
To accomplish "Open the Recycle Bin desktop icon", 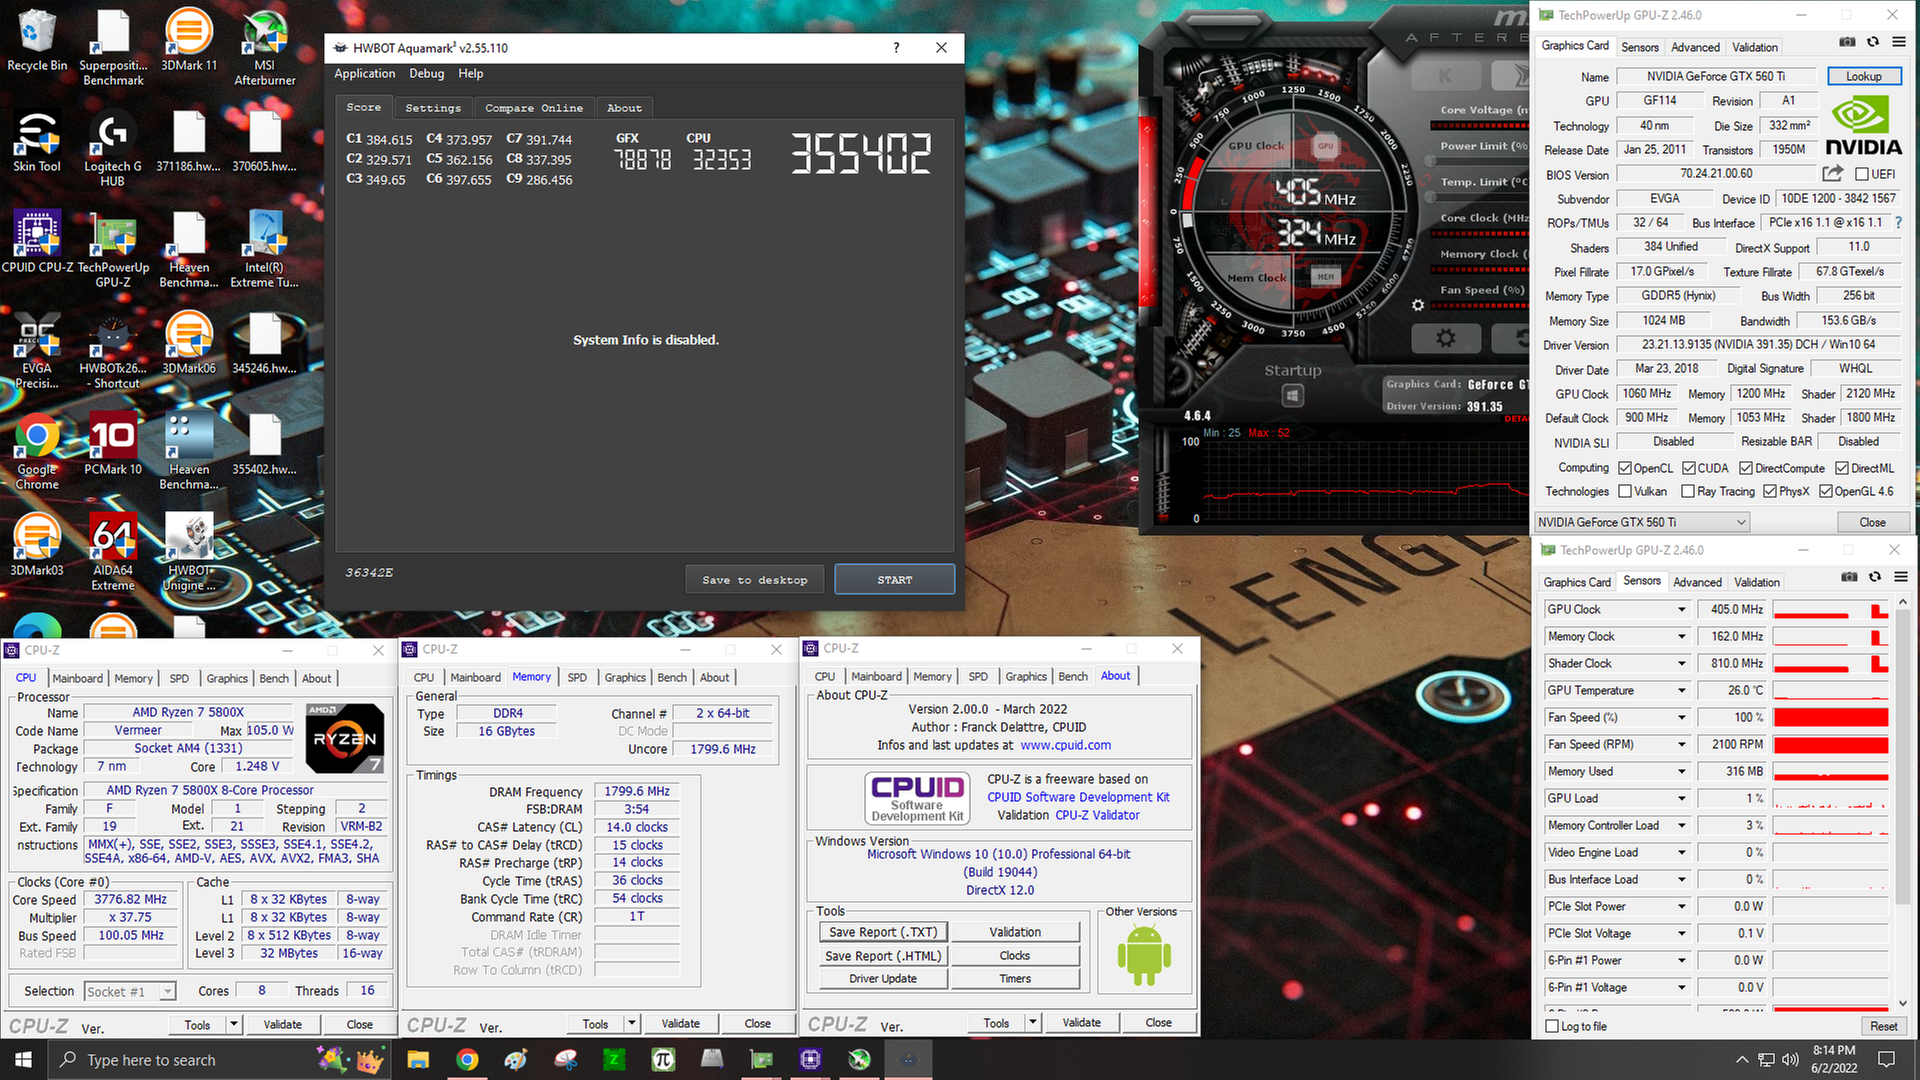I will pyautogui.click(x=37, y=40).
